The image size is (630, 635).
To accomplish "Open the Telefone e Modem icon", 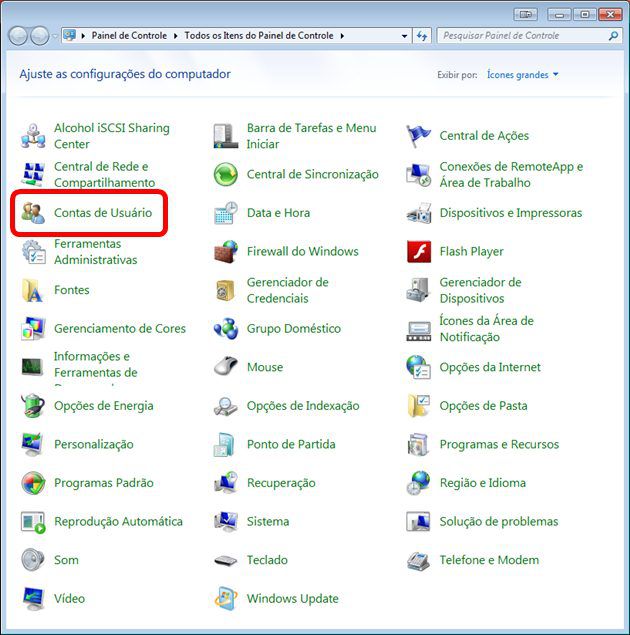I will 419,560.
